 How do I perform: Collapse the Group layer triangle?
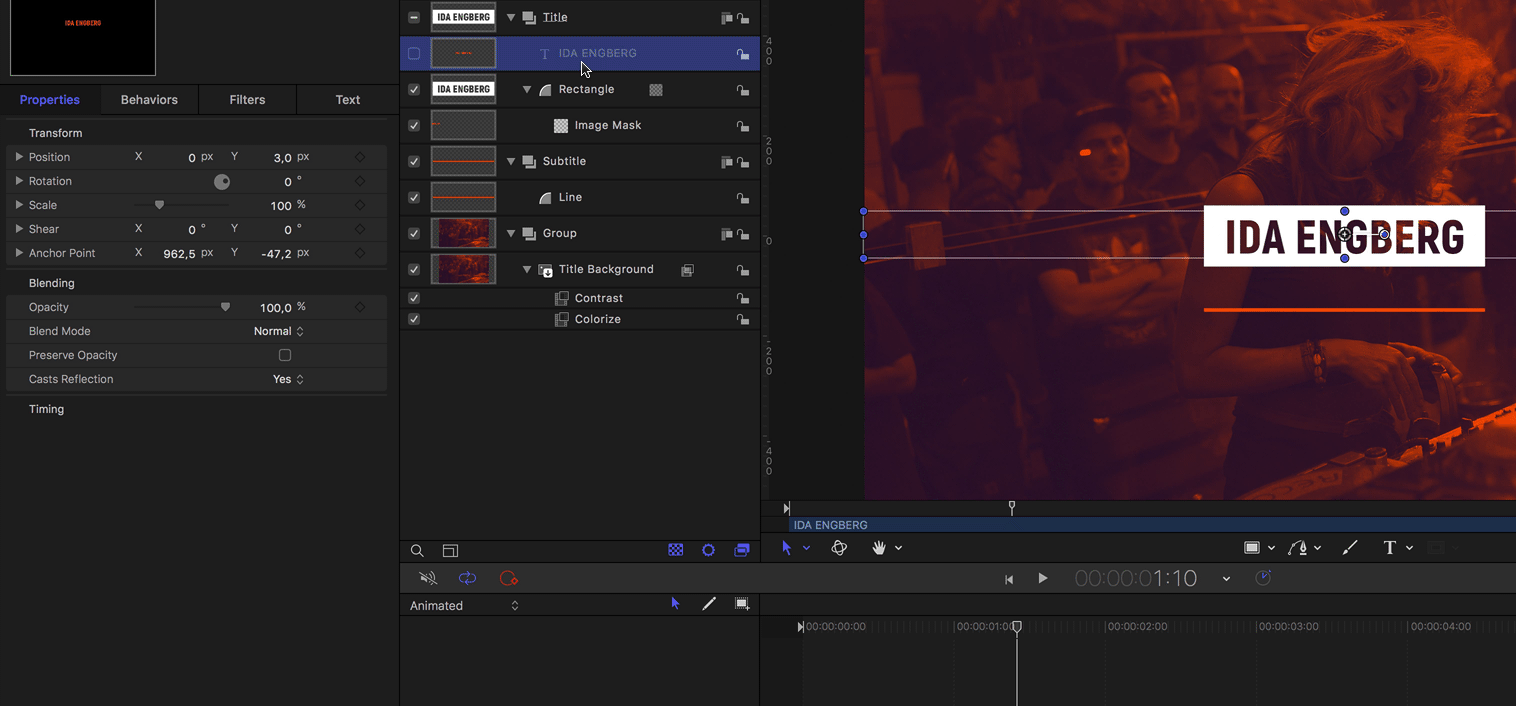(511, 234)
